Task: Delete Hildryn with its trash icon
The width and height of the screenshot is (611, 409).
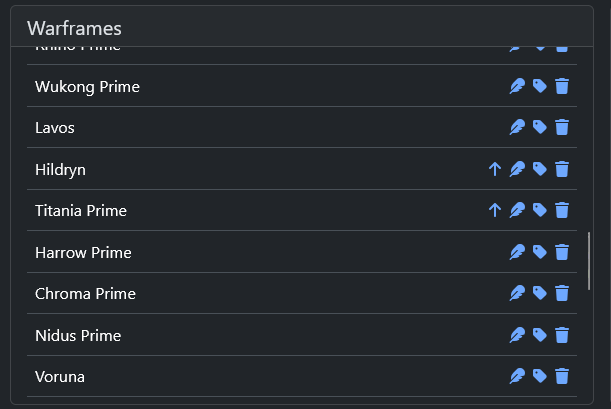Action: pyautogui.click(x=562, y=169)
